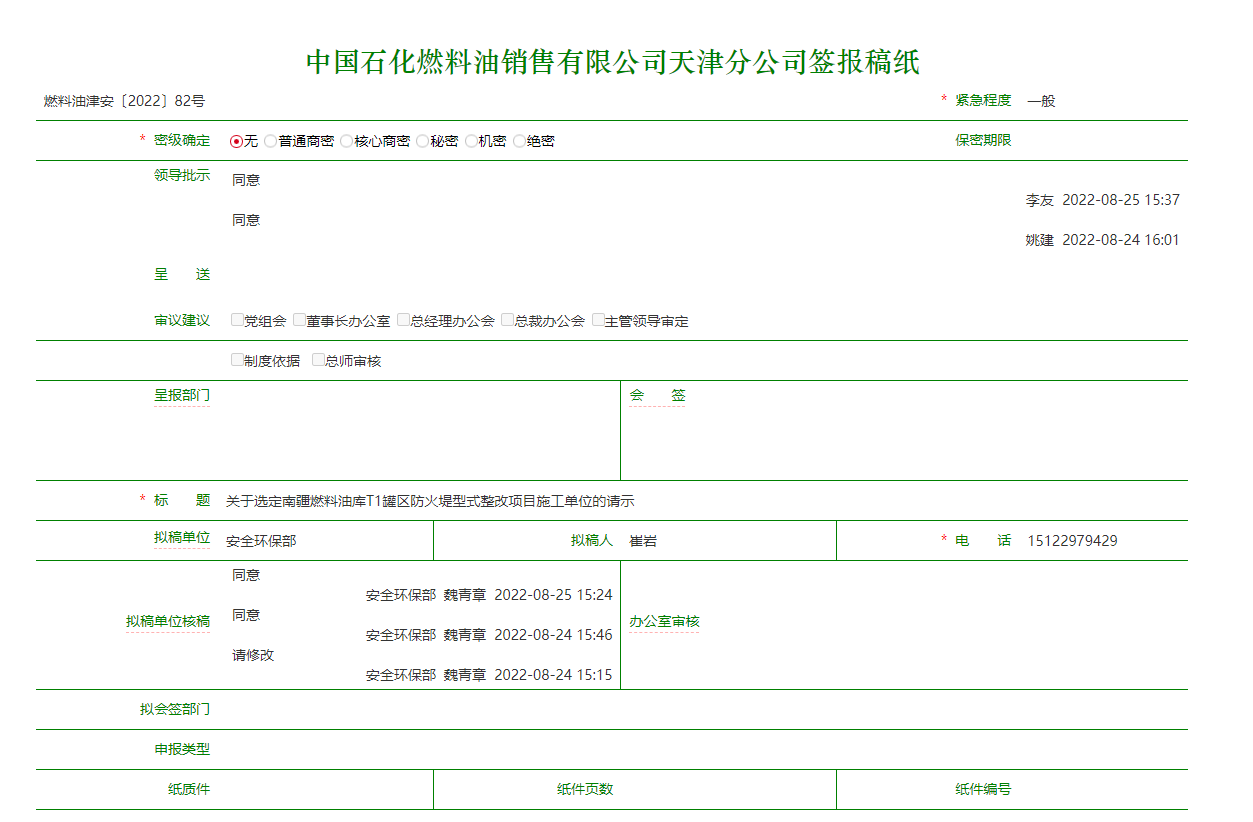Check the 总师审核 checkbox
The image size is (1253, 822).
[x=318, y=360]
